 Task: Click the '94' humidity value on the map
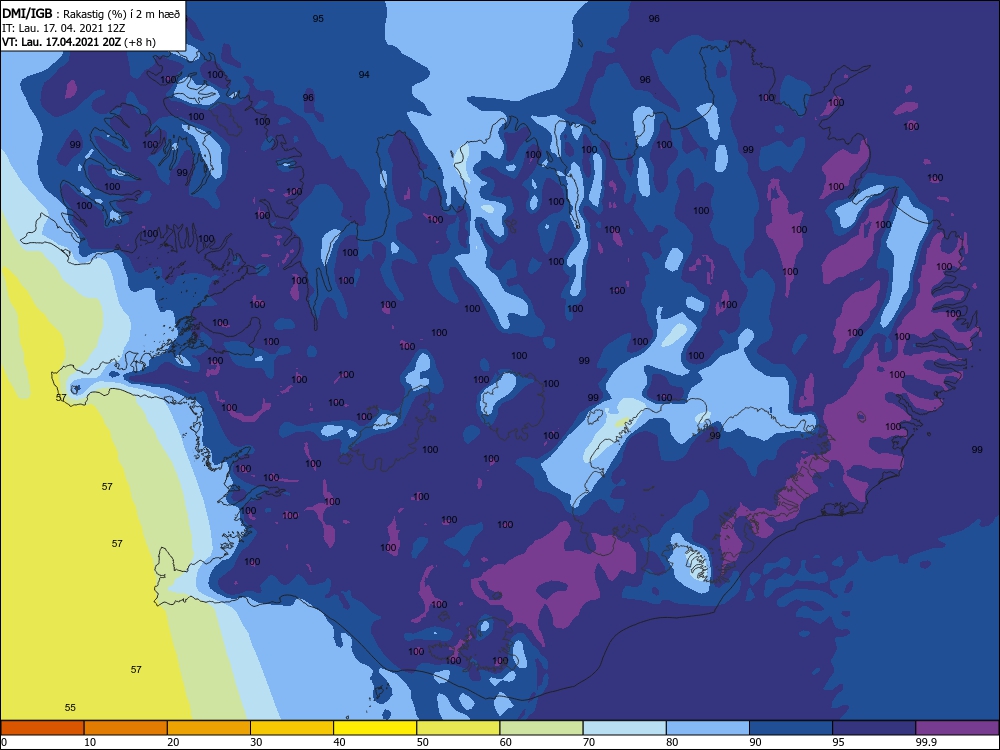(364, 75)
